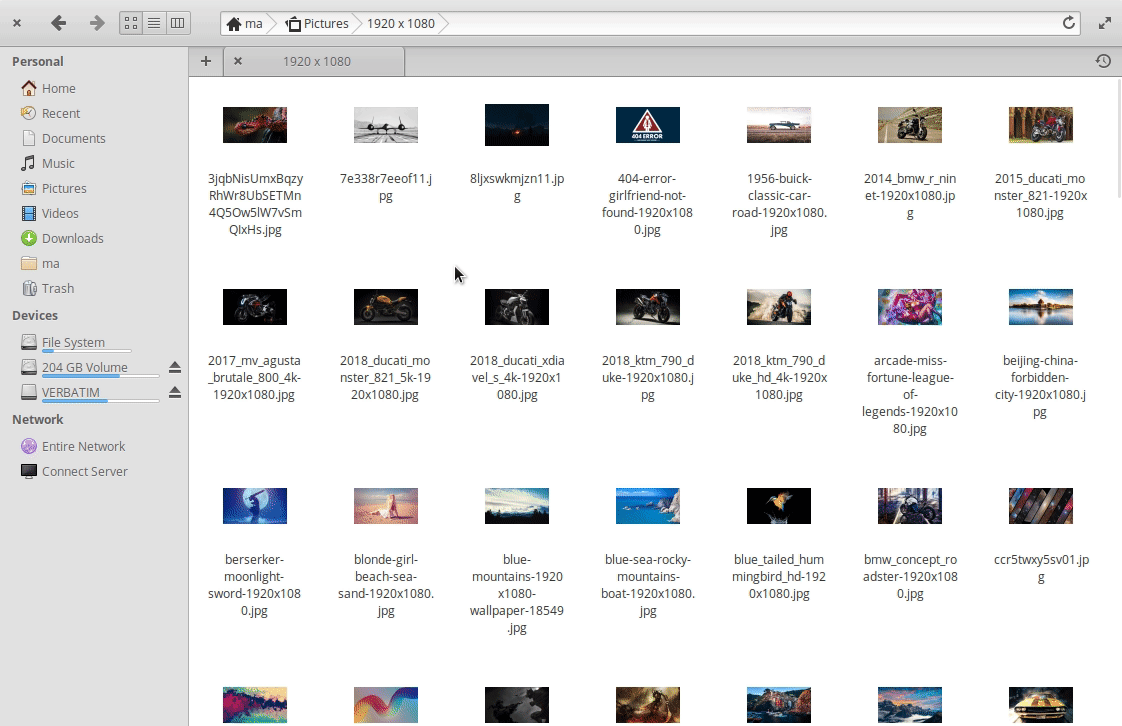Open Trash in the sidebar
The width and height of the screenshot is (1122, 726).
(x=48, y=289)
